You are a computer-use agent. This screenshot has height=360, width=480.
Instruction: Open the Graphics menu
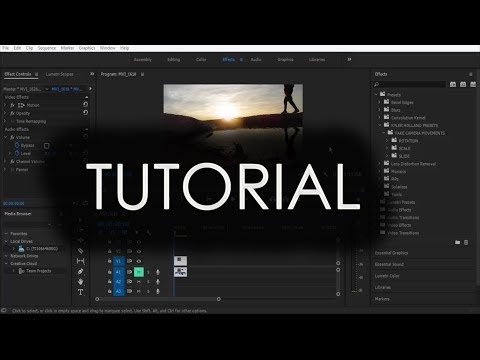pyautogui.click(x=87, y=48)
